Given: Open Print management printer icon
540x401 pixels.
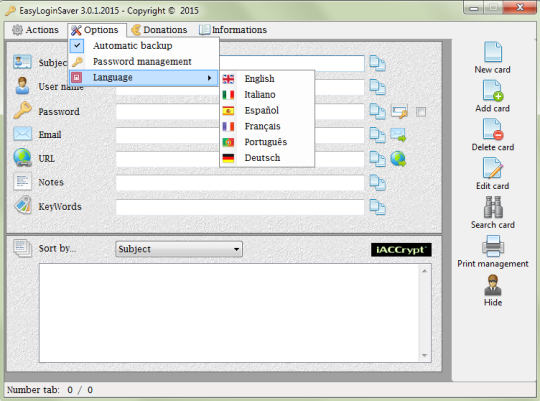Looking at the screenshot, I should click(493, 246).
